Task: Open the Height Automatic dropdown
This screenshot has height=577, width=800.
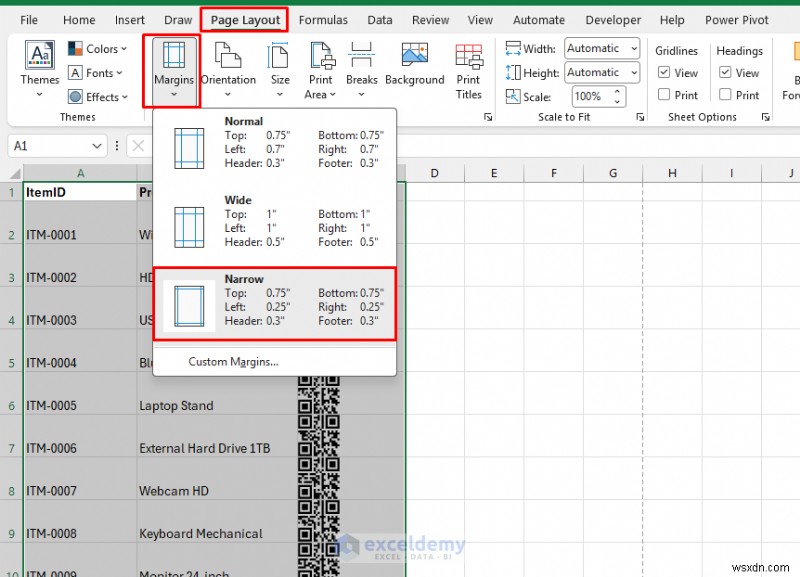Action: [x=634, y=72]
